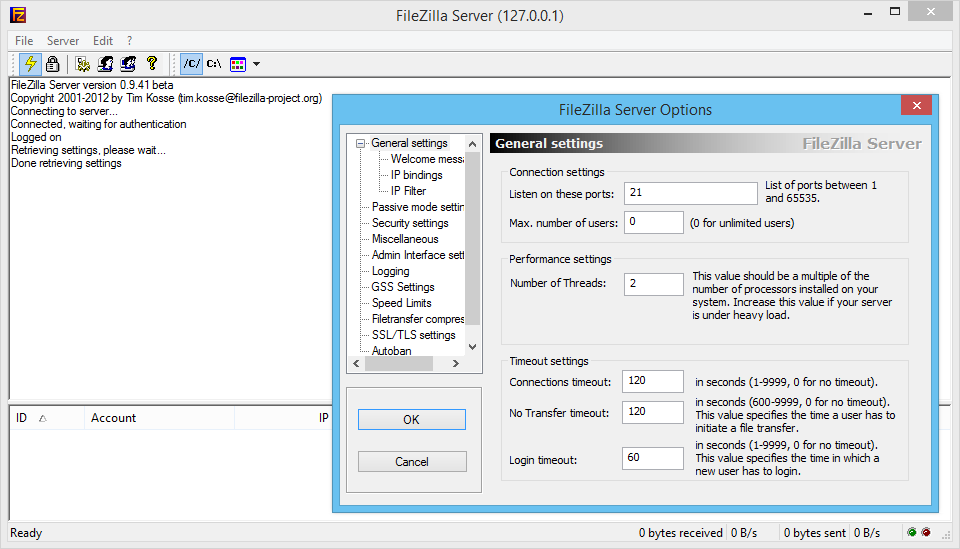Maximize the FileZilla Server main window
The width and height of the screenshot is (960, 549).
pyautogui.click(x=894, y=12)
